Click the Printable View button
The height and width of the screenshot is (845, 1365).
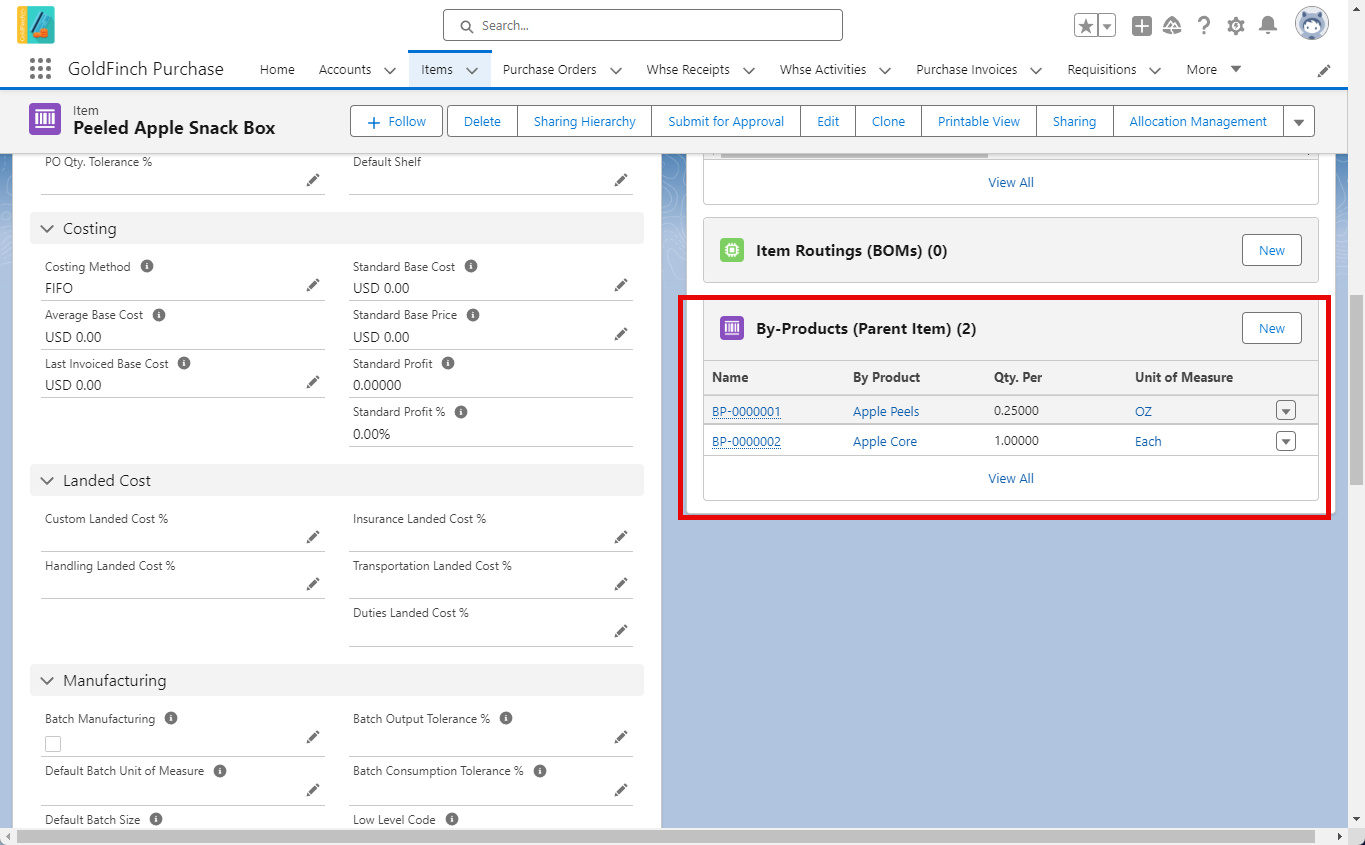[979, 122]
